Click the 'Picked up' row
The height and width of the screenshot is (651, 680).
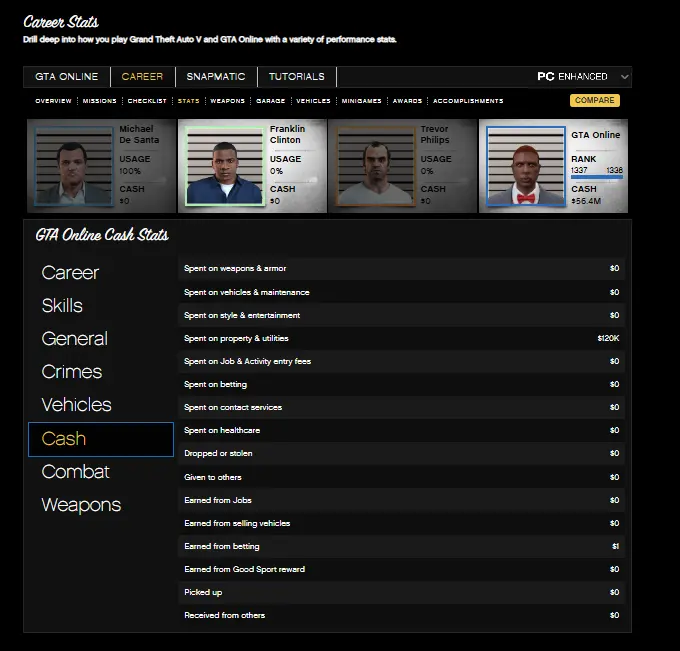point(401,592)
